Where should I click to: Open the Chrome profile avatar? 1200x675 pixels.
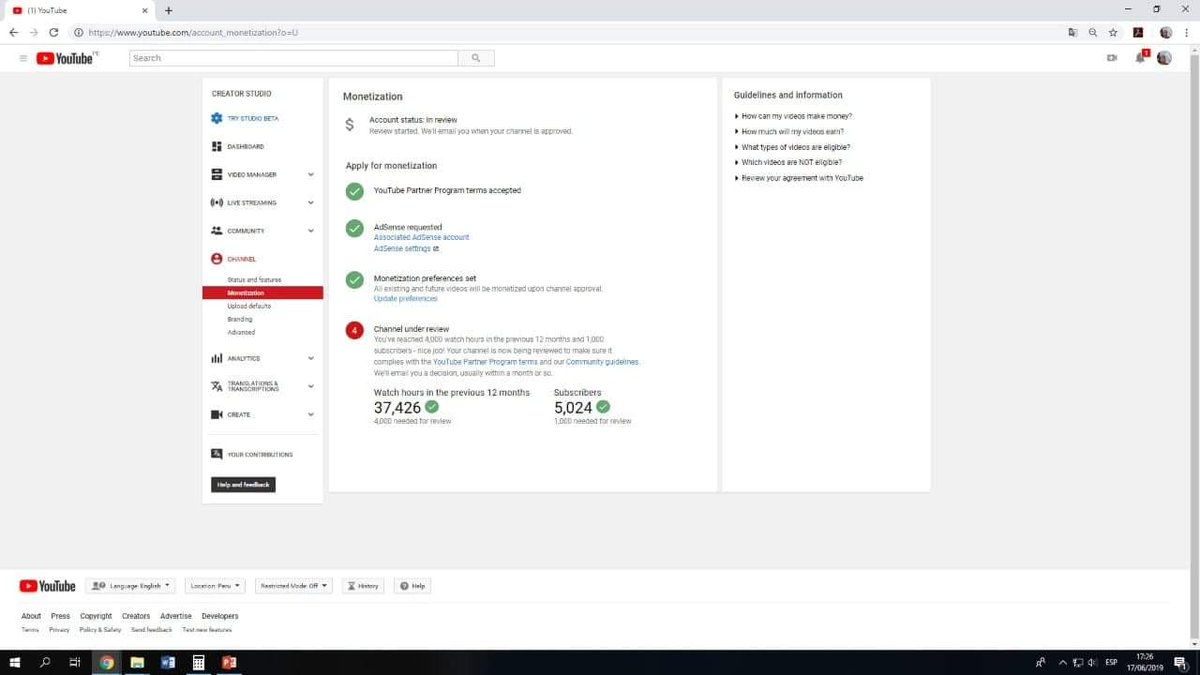pyautogui.click(x=1165, y=32)
